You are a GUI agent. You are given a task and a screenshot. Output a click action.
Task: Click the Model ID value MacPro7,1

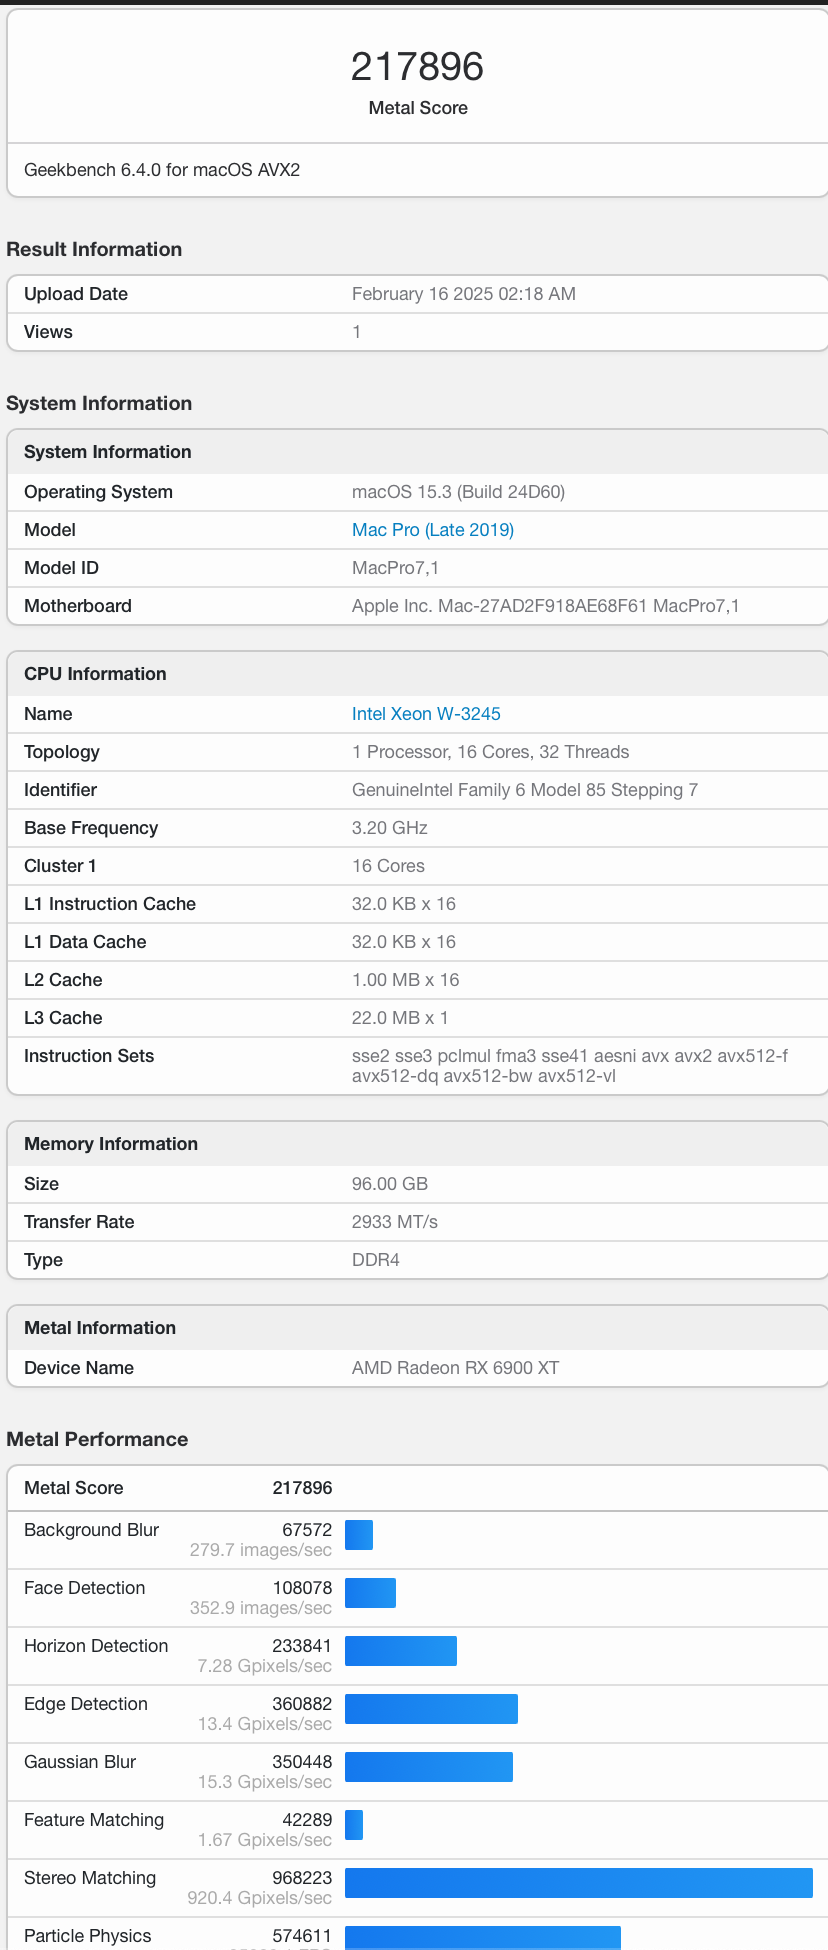[x=396, y=568]
